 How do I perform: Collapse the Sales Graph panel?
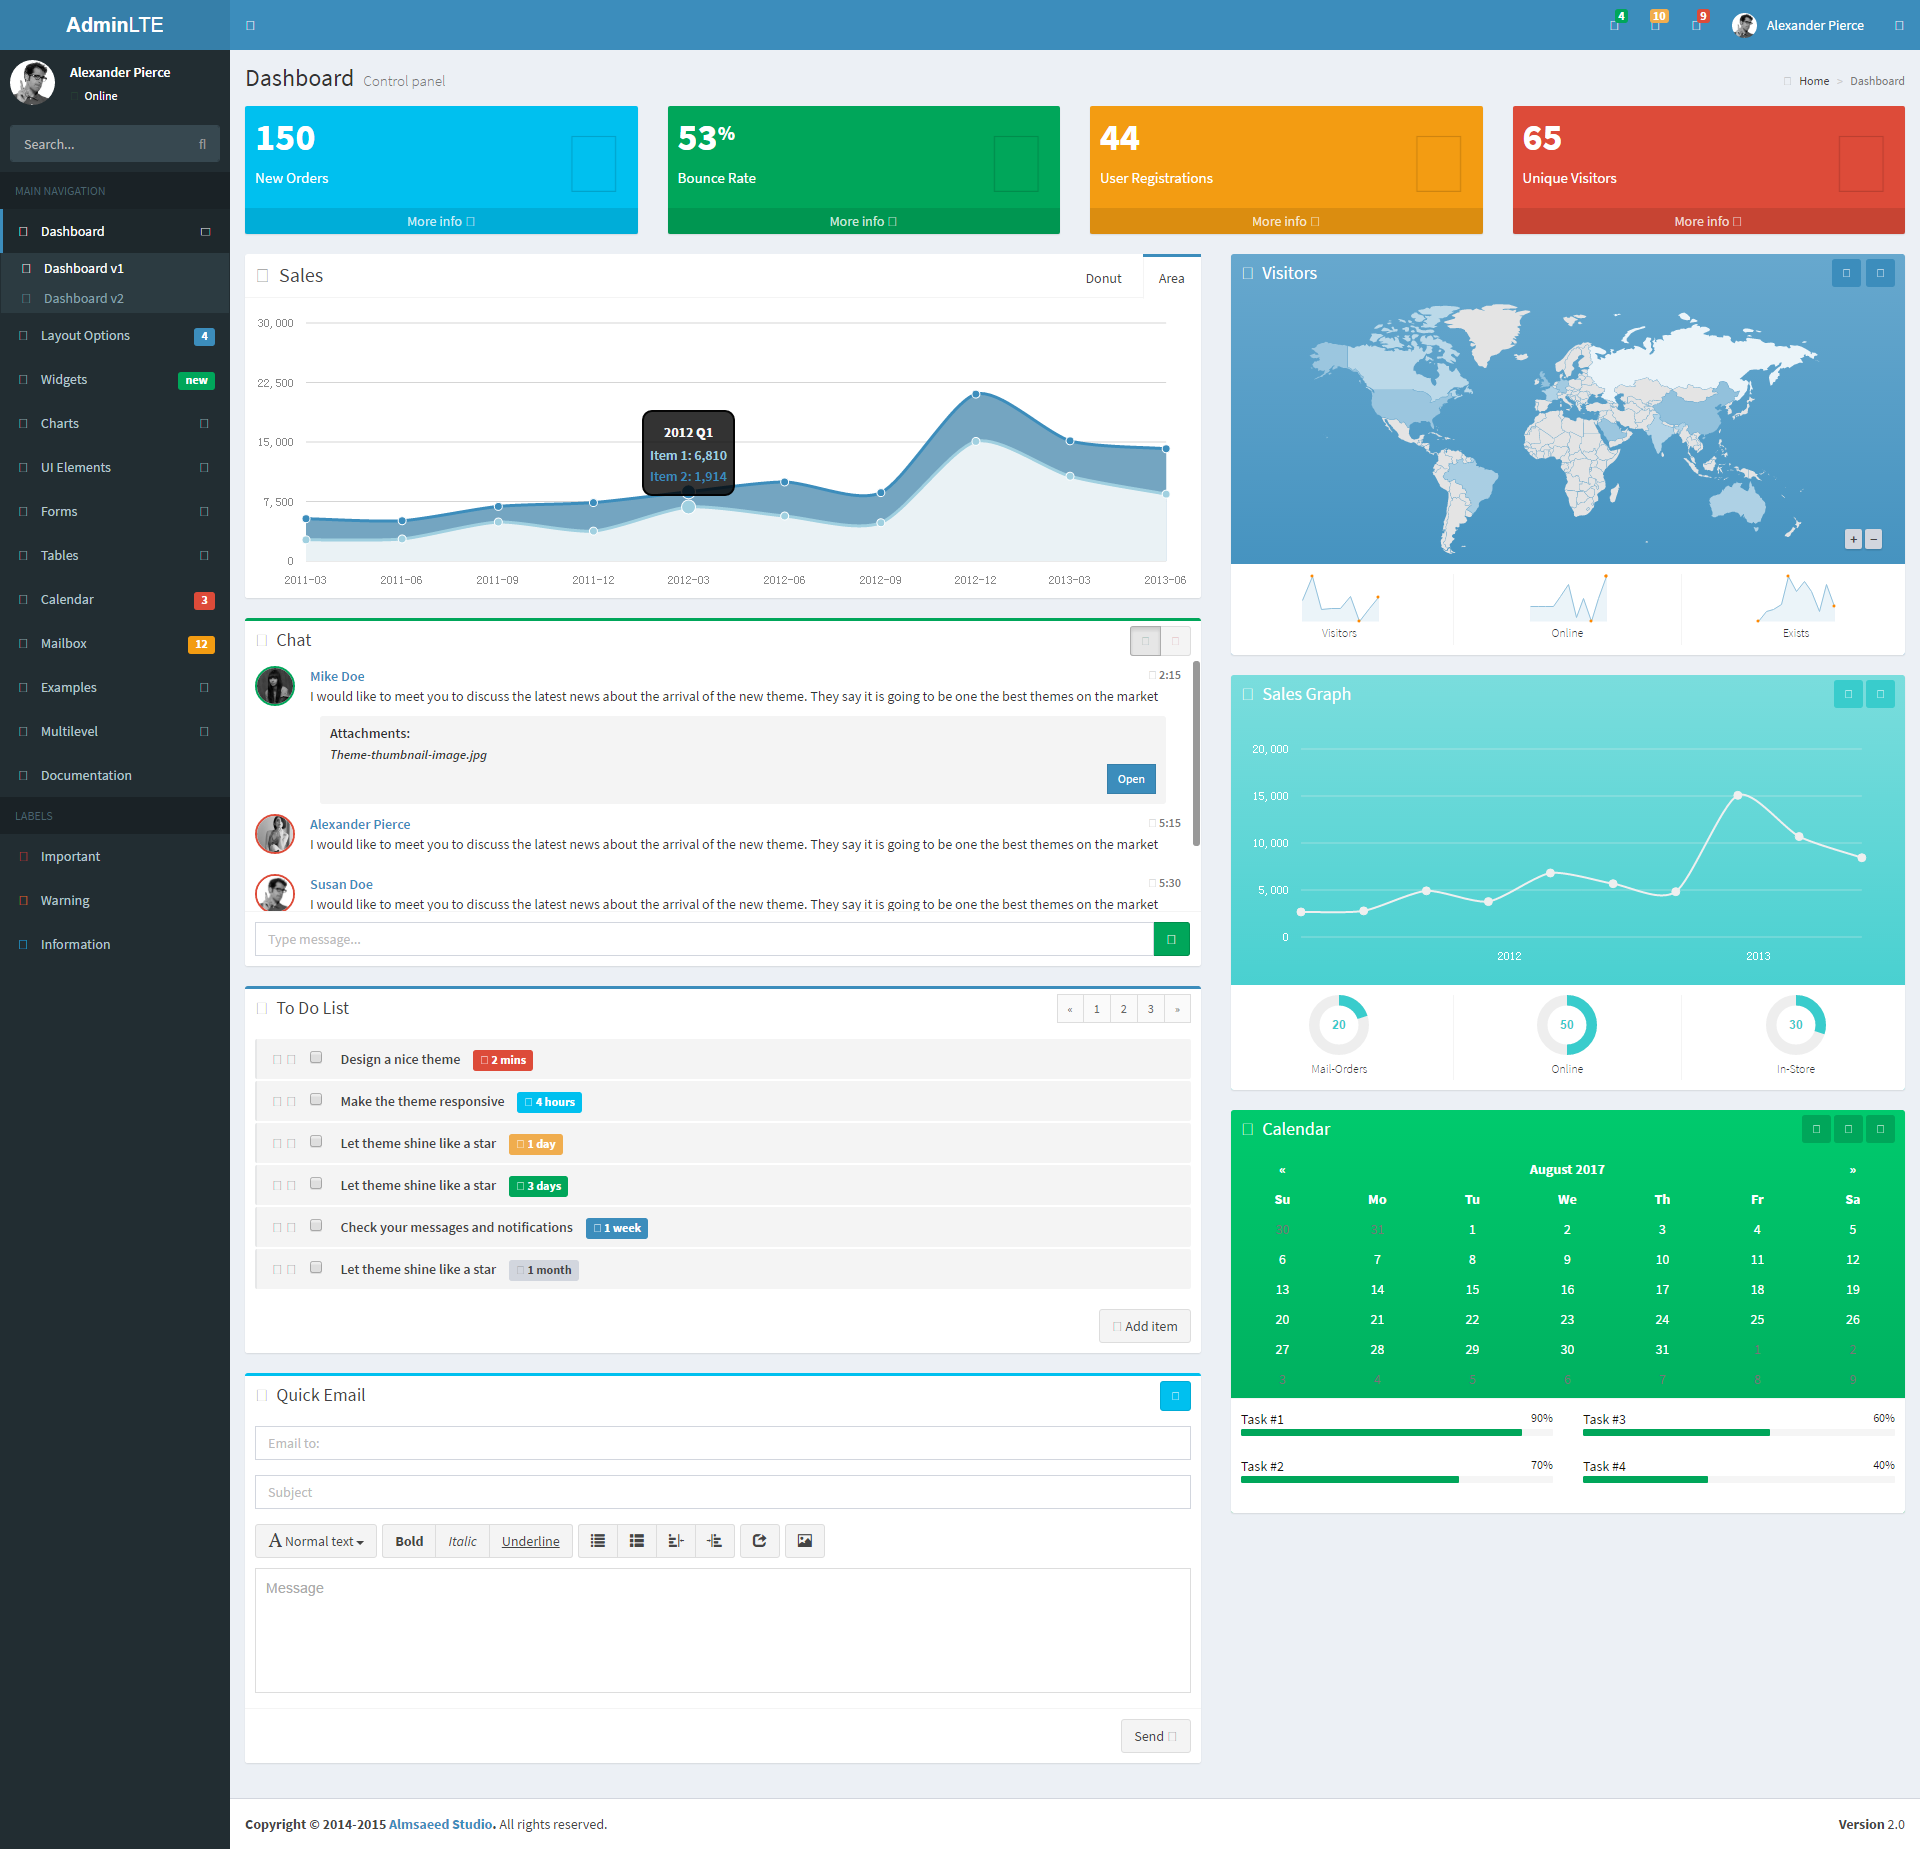[1849, 694]
